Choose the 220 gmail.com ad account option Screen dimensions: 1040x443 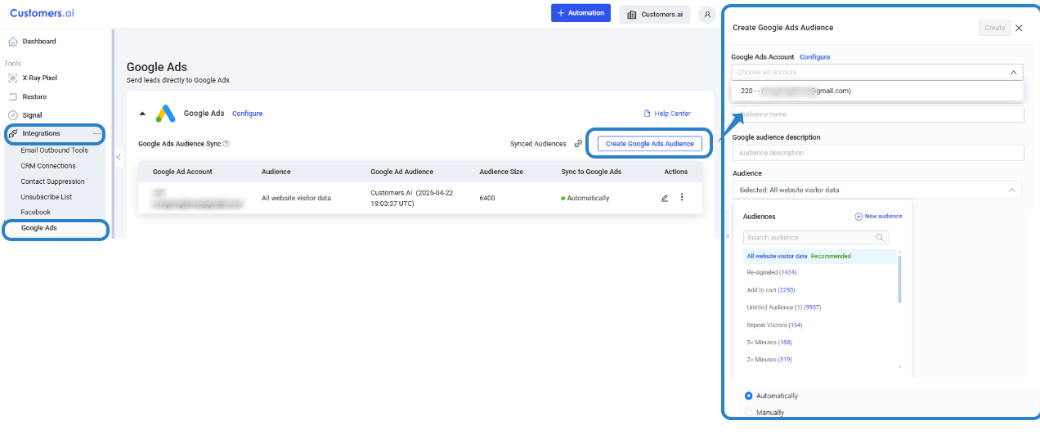coord(878,91)
